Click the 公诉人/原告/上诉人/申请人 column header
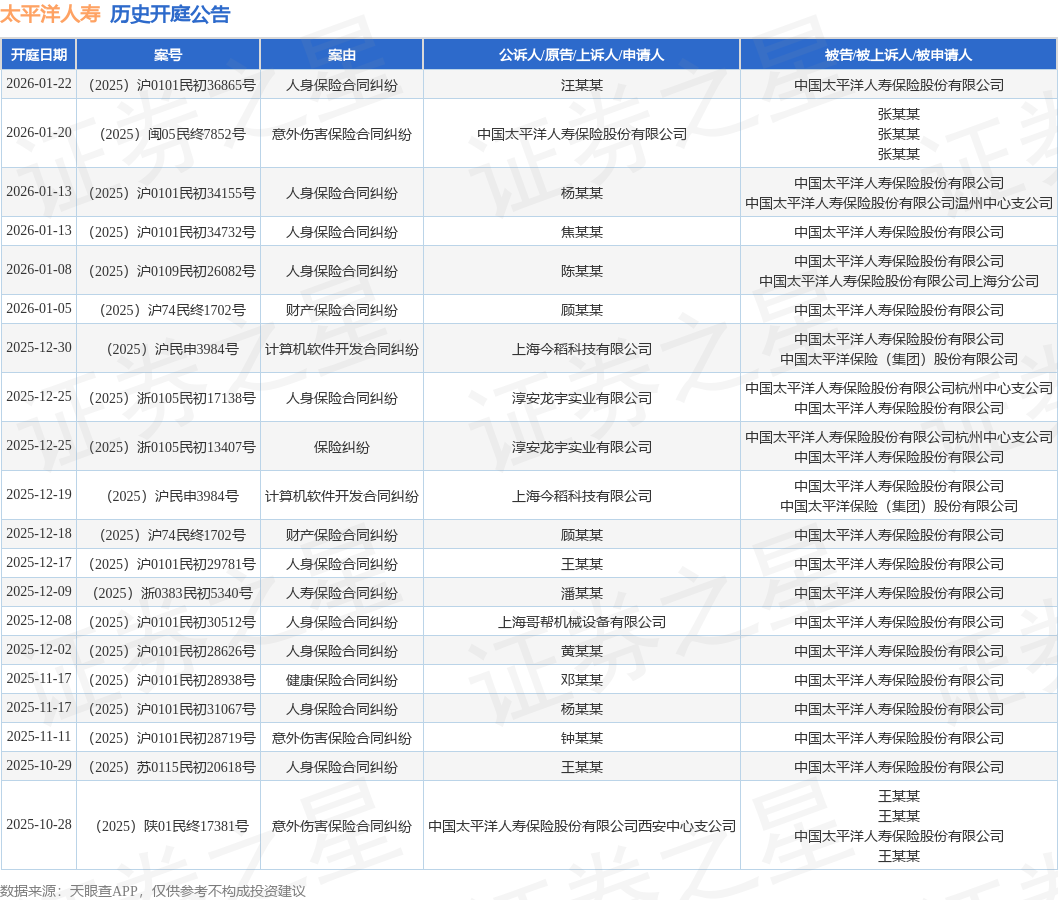This screenshot has height=900, width=1058. (x=582, y=55)
